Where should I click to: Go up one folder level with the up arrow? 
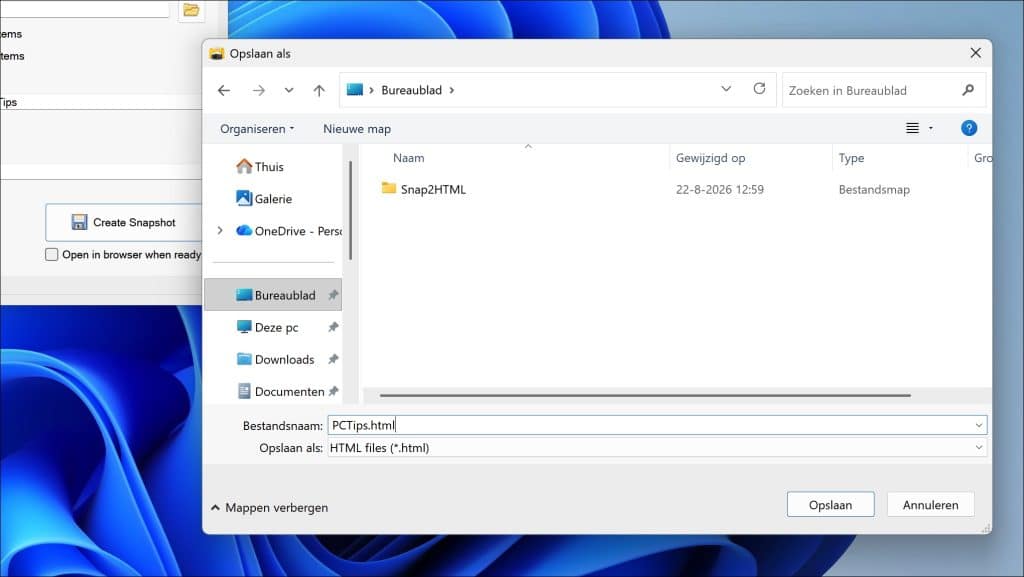pos(319,90)
